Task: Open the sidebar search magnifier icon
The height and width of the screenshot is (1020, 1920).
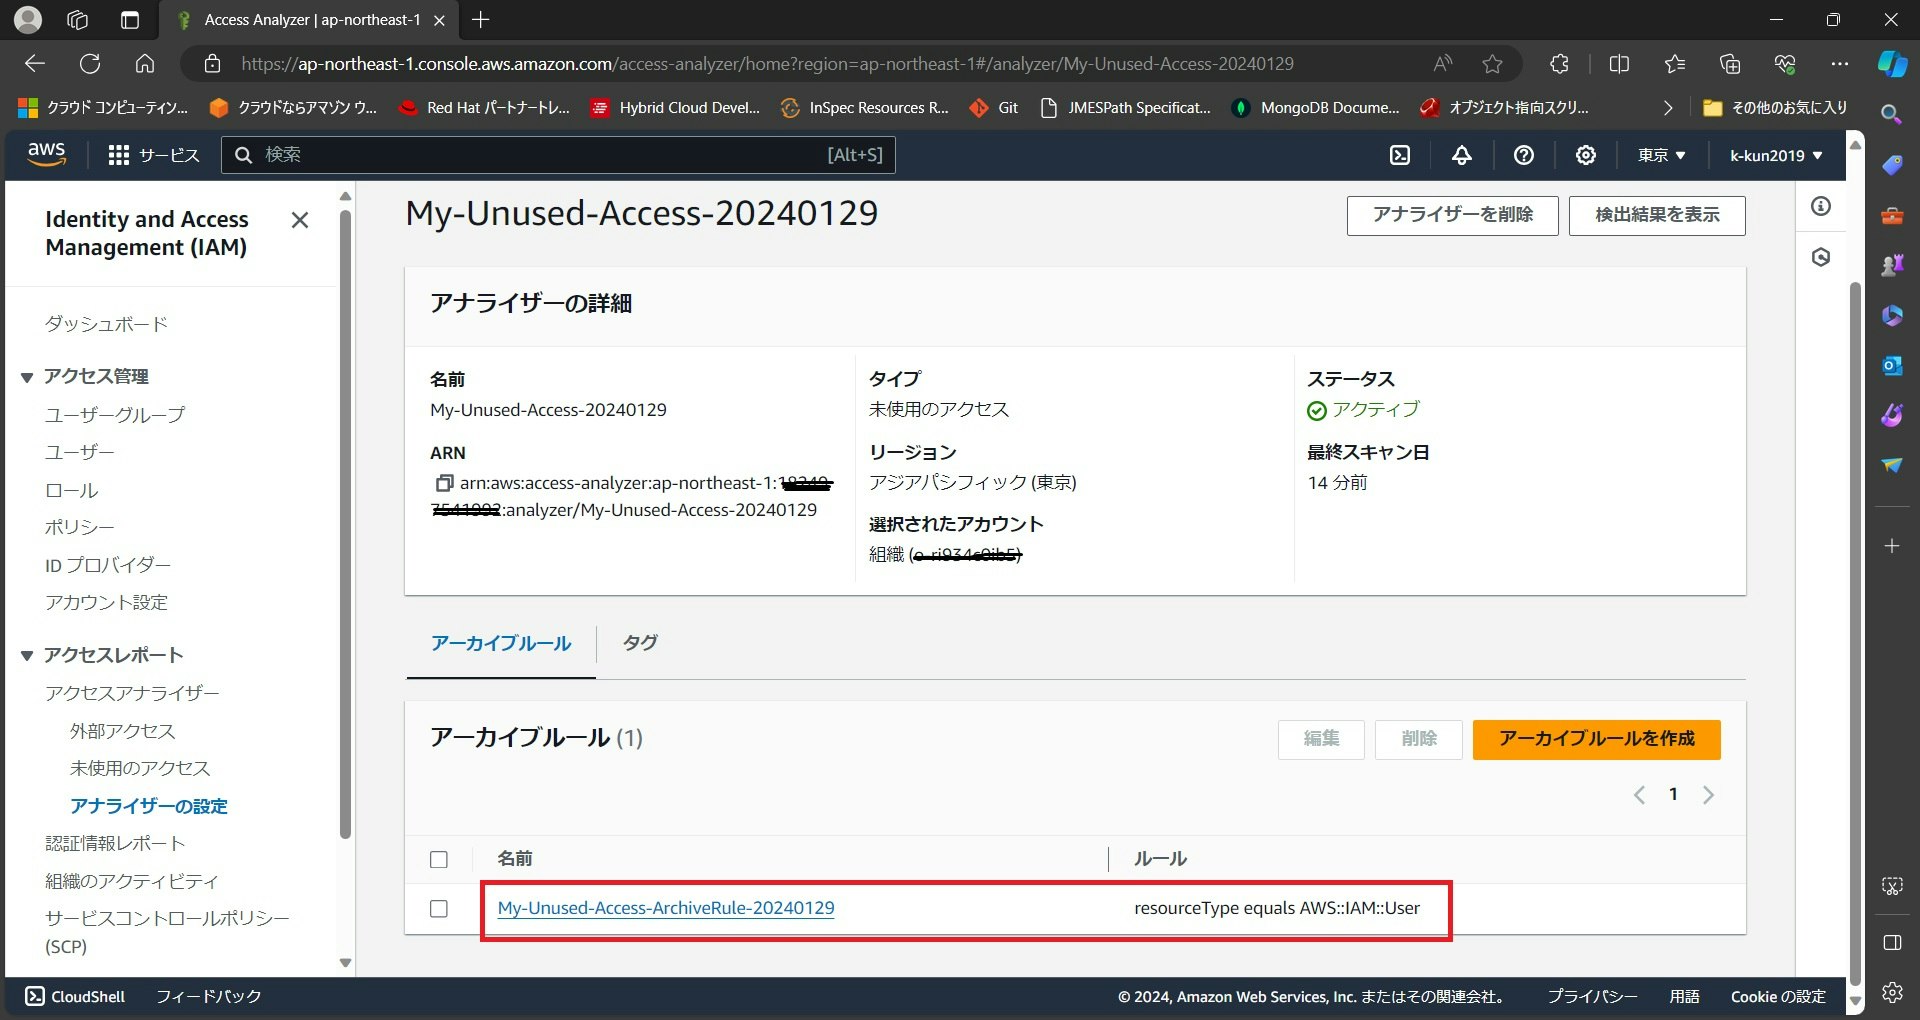Action: pyautogui.click(x=1891, y=114)
